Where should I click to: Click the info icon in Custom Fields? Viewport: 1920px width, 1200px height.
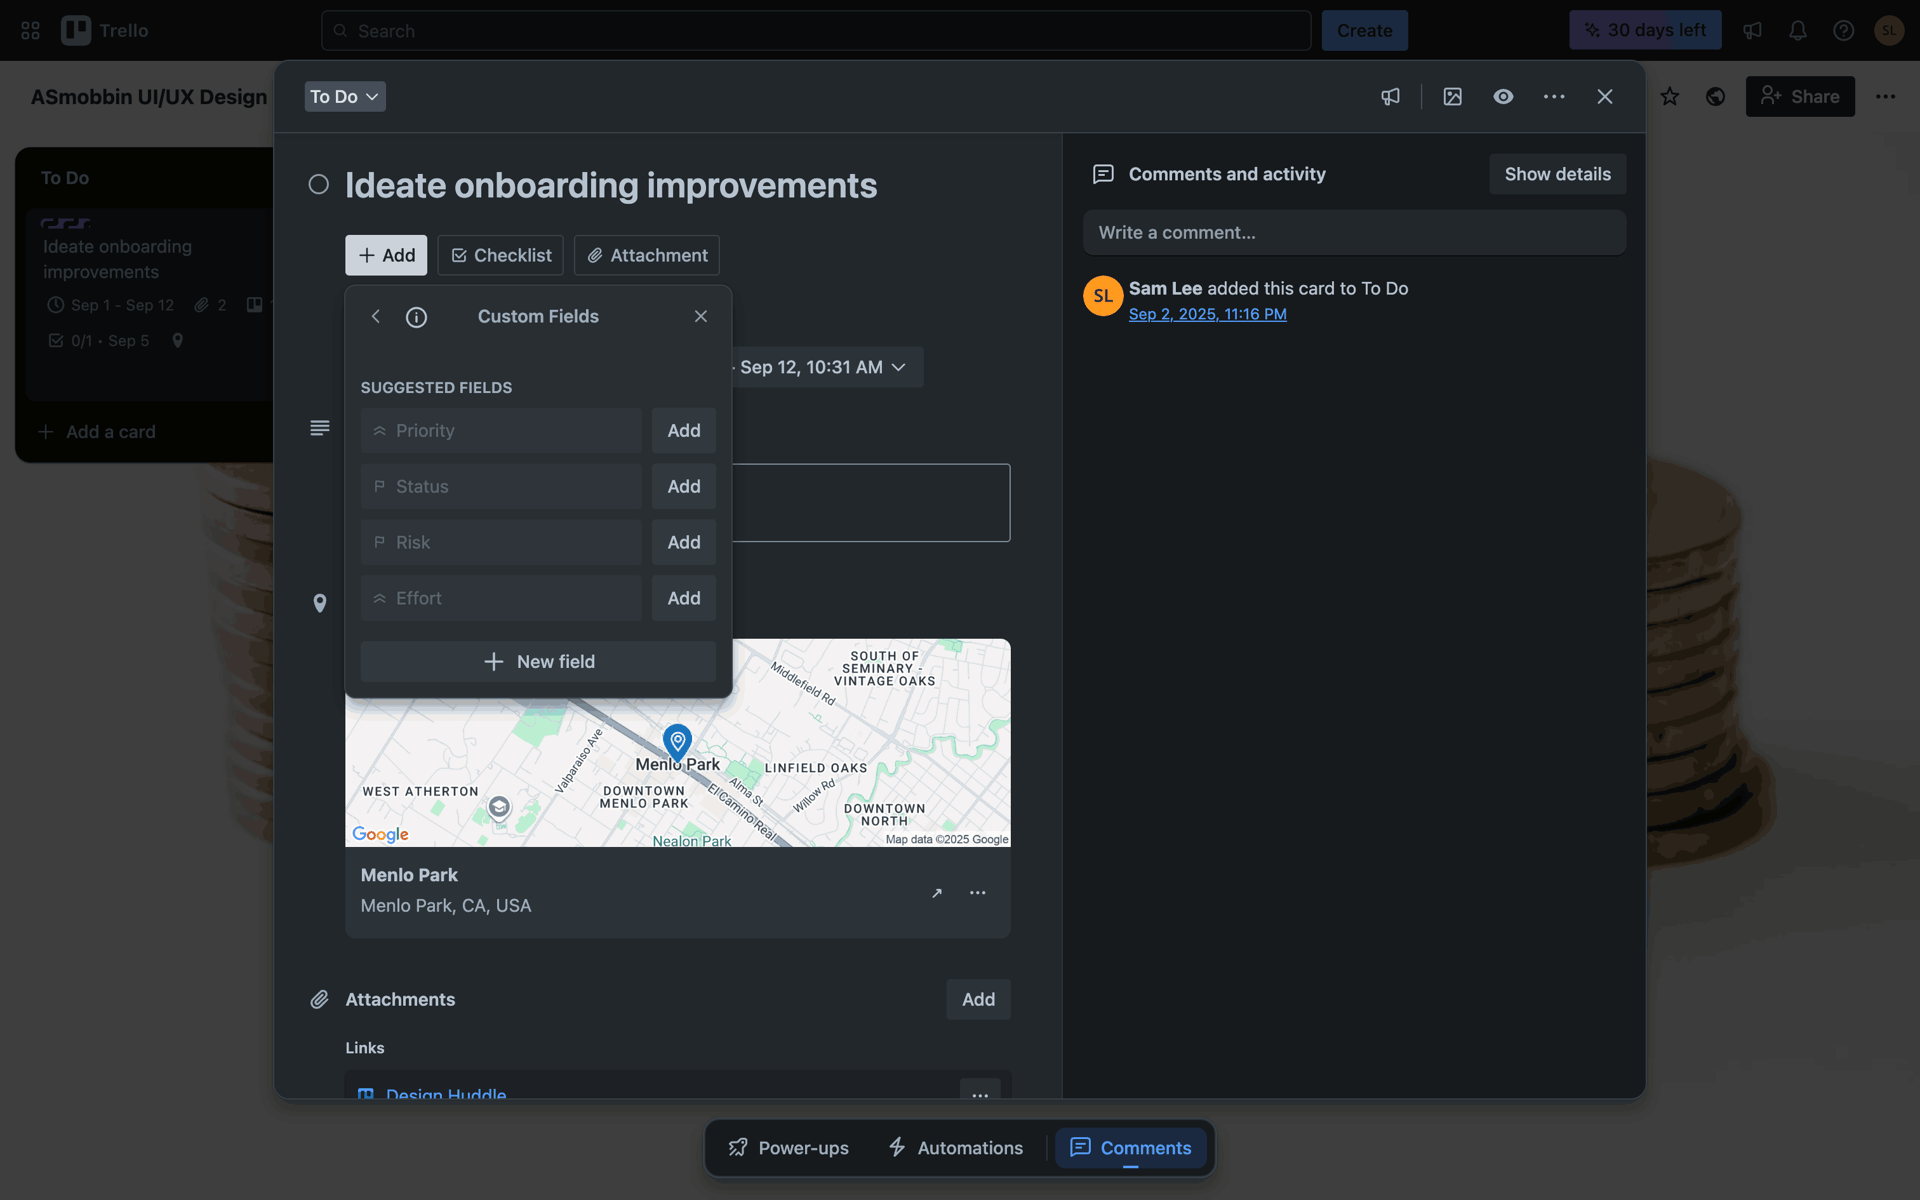(416, 317)
